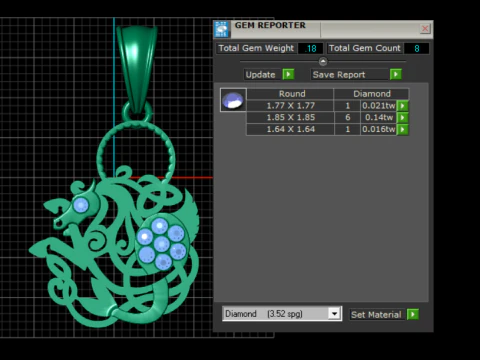Select the center gem of the flower cluster
Screen dimensions: 480x360
coord(162,244)
